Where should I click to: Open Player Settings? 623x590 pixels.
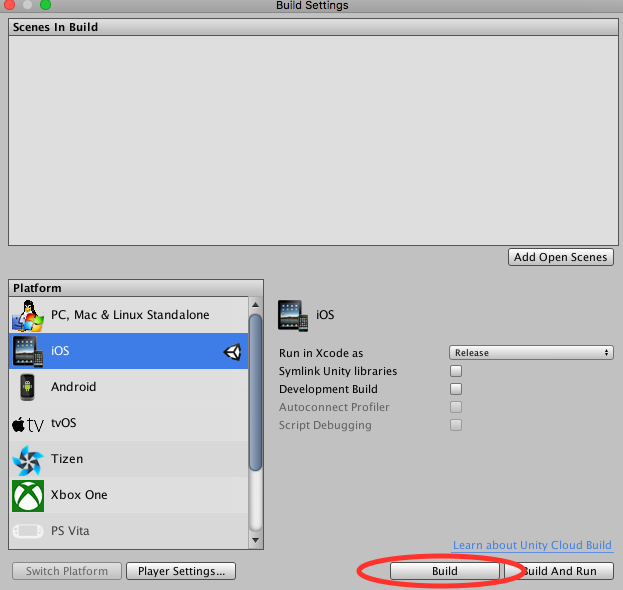coord(181,571)
